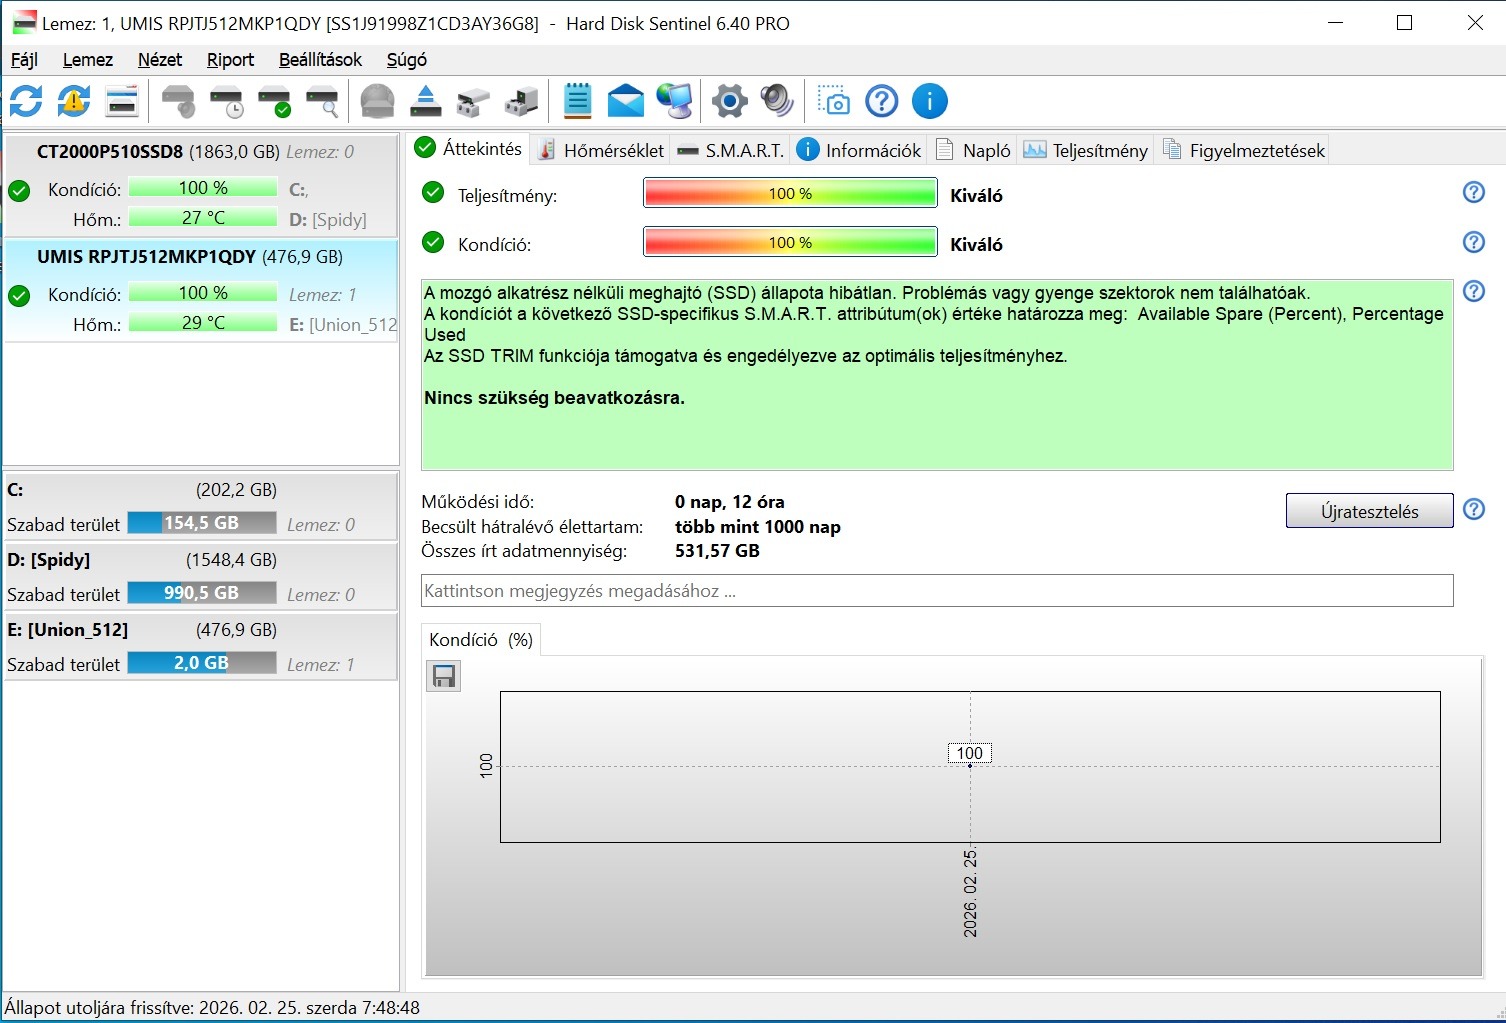Switch to the Teljesítmény tab
The width and height of the screenshot is (1506, 1023).
[1086, 150]
